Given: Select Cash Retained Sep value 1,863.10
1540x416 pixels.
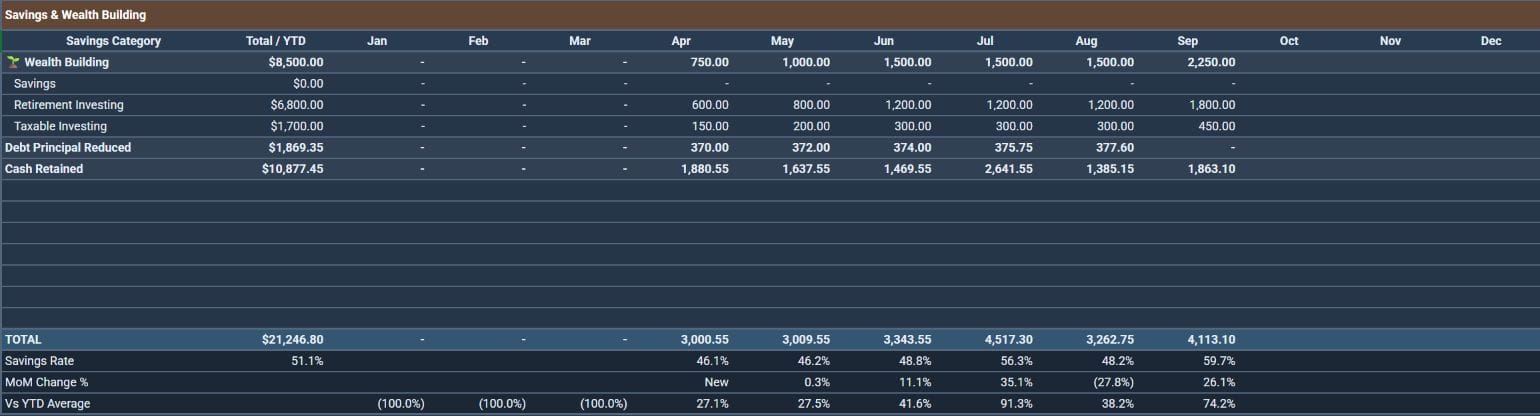Looking at the screenshot, I should (1212, 169).
